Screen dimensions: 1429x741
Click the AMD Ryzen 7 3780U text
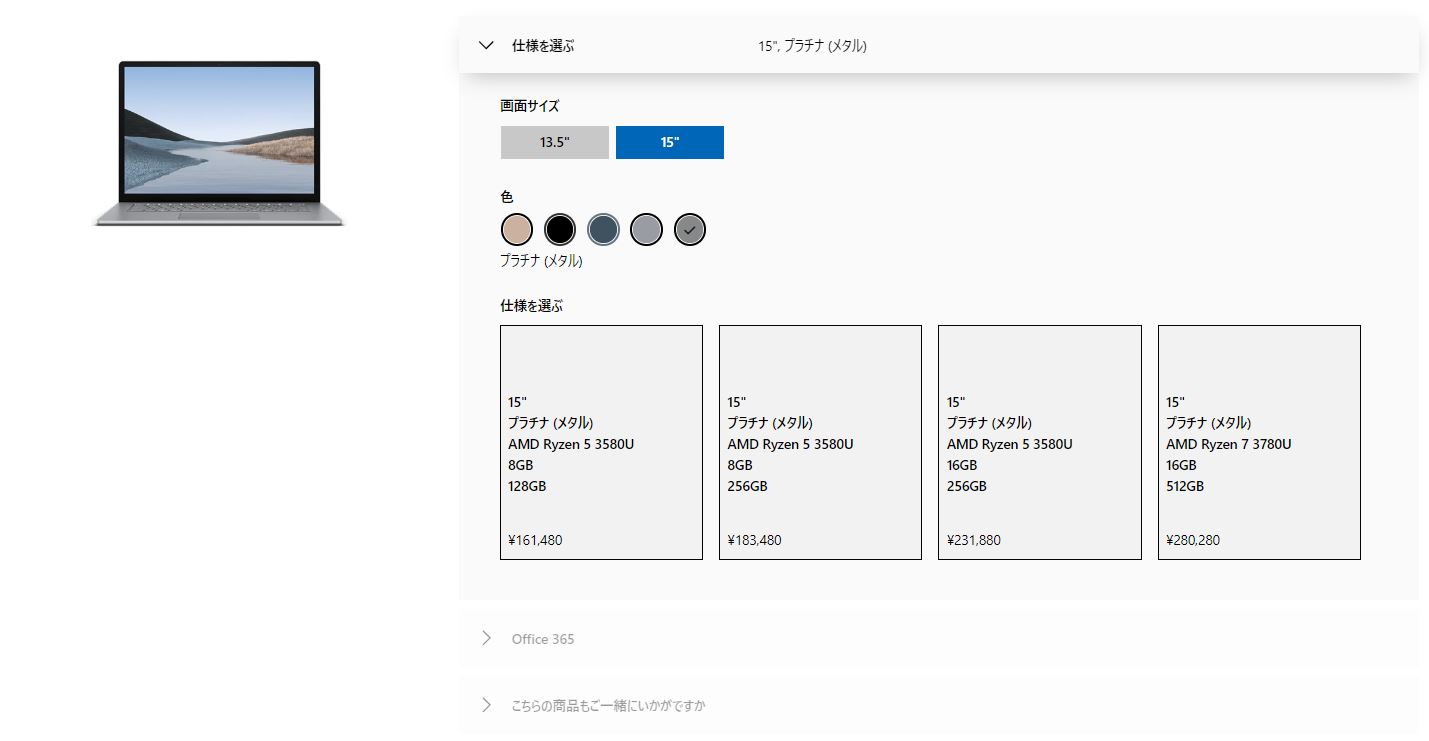pos(1229,444)
